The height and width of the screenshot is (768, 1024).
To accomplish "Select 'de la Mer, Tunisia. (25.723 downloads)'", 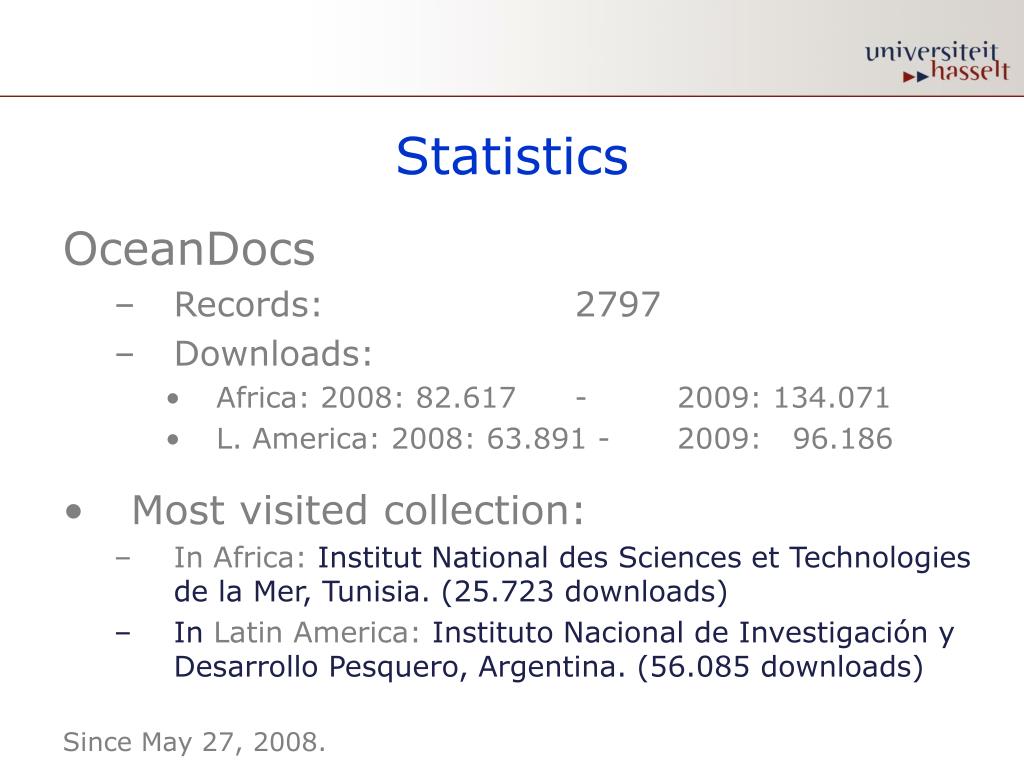I will (451, 592).
